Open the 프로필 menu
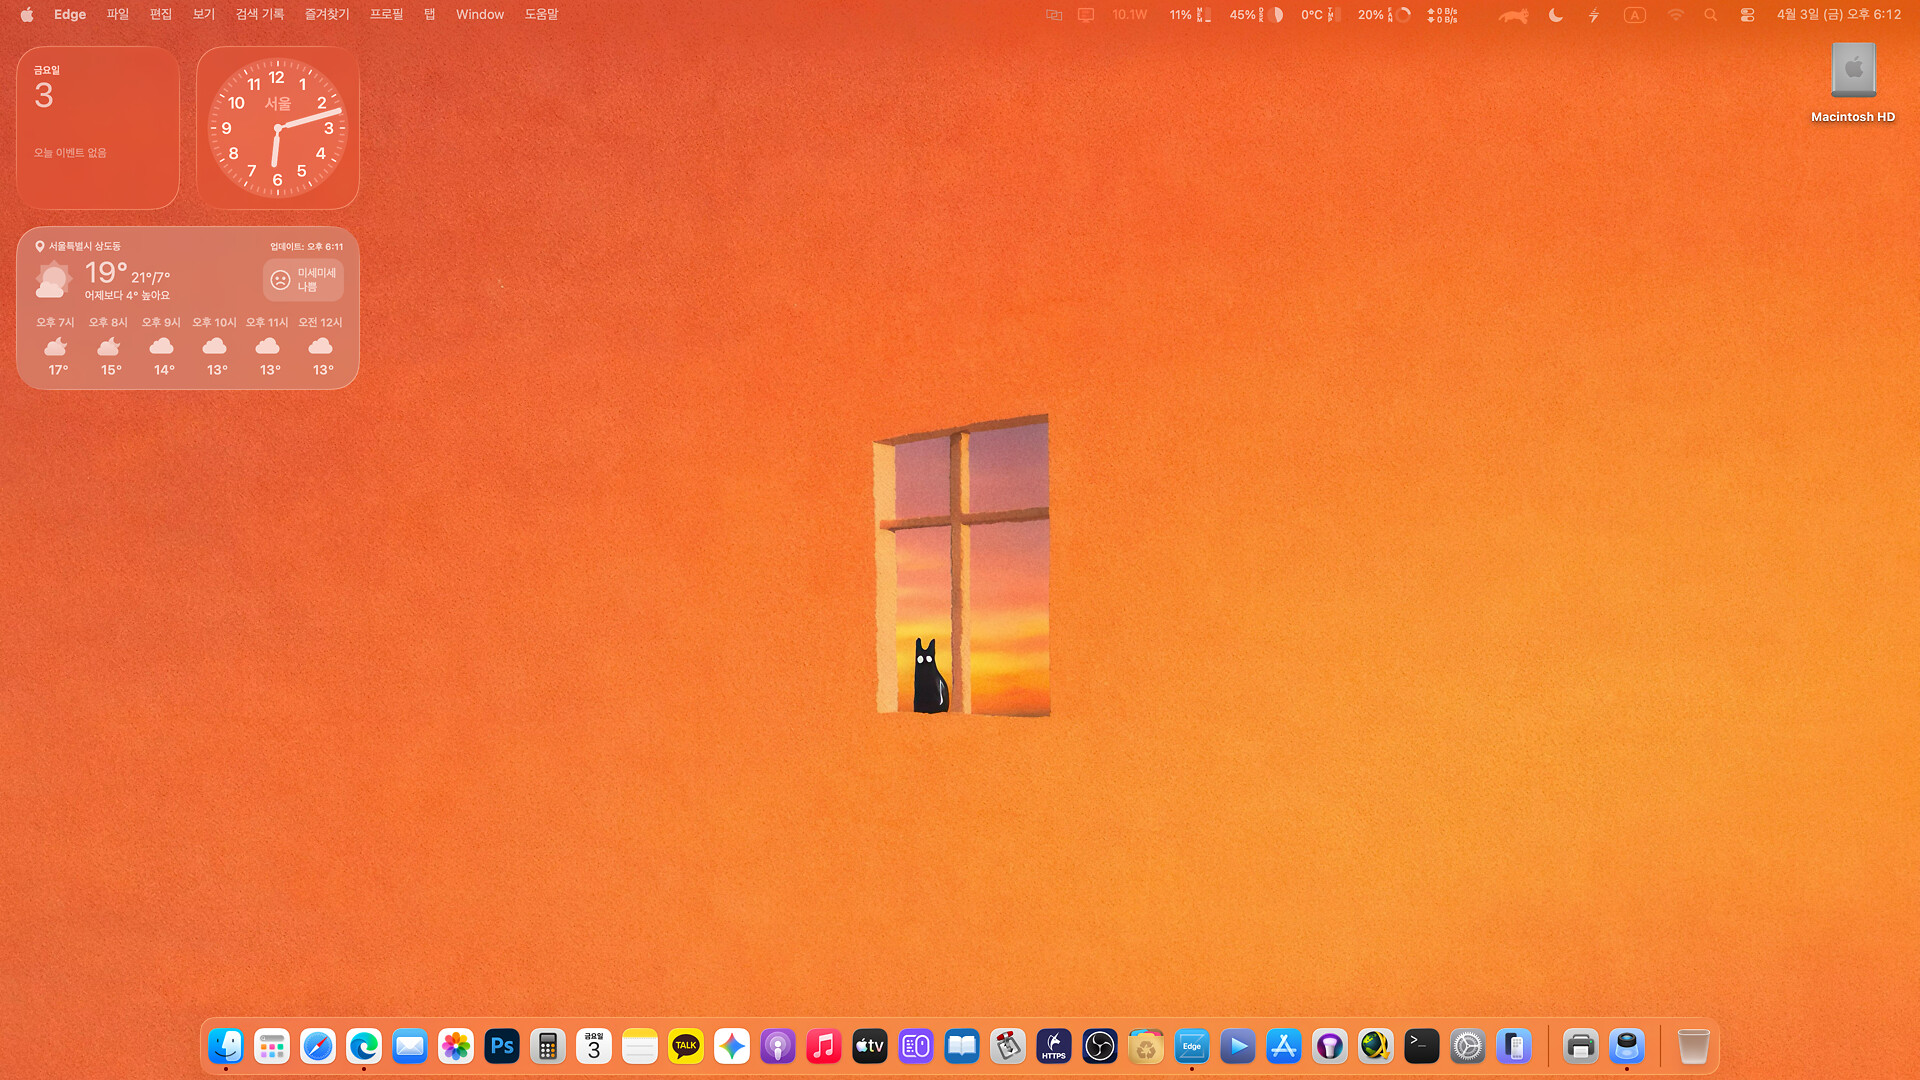The image size is (1920, 1080). (386, 15)
